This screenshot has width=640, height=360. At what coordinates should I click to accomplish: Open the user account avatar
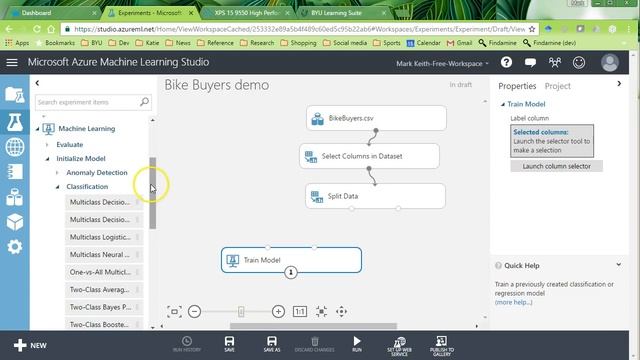(x=609, y=62)
